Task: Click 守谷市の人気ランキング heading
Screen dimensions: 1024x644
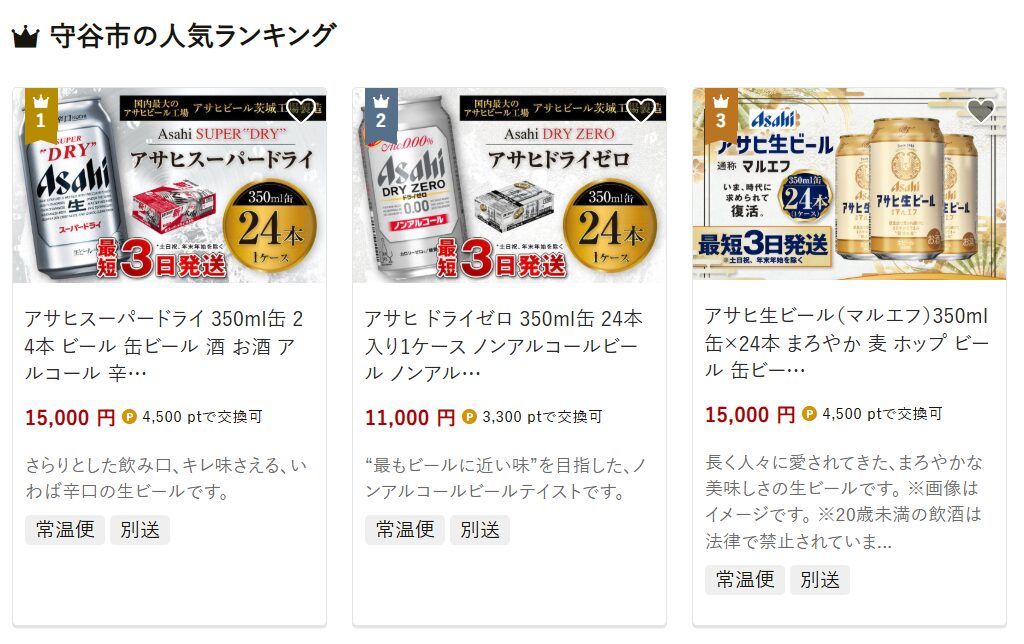Action: [x=193, y=36]
